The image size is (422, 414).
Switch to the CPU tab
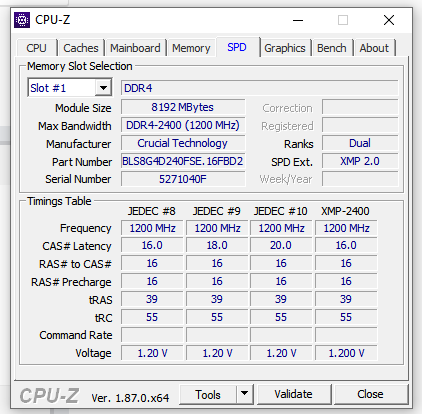pyautogui.click(x=36, y=48)
